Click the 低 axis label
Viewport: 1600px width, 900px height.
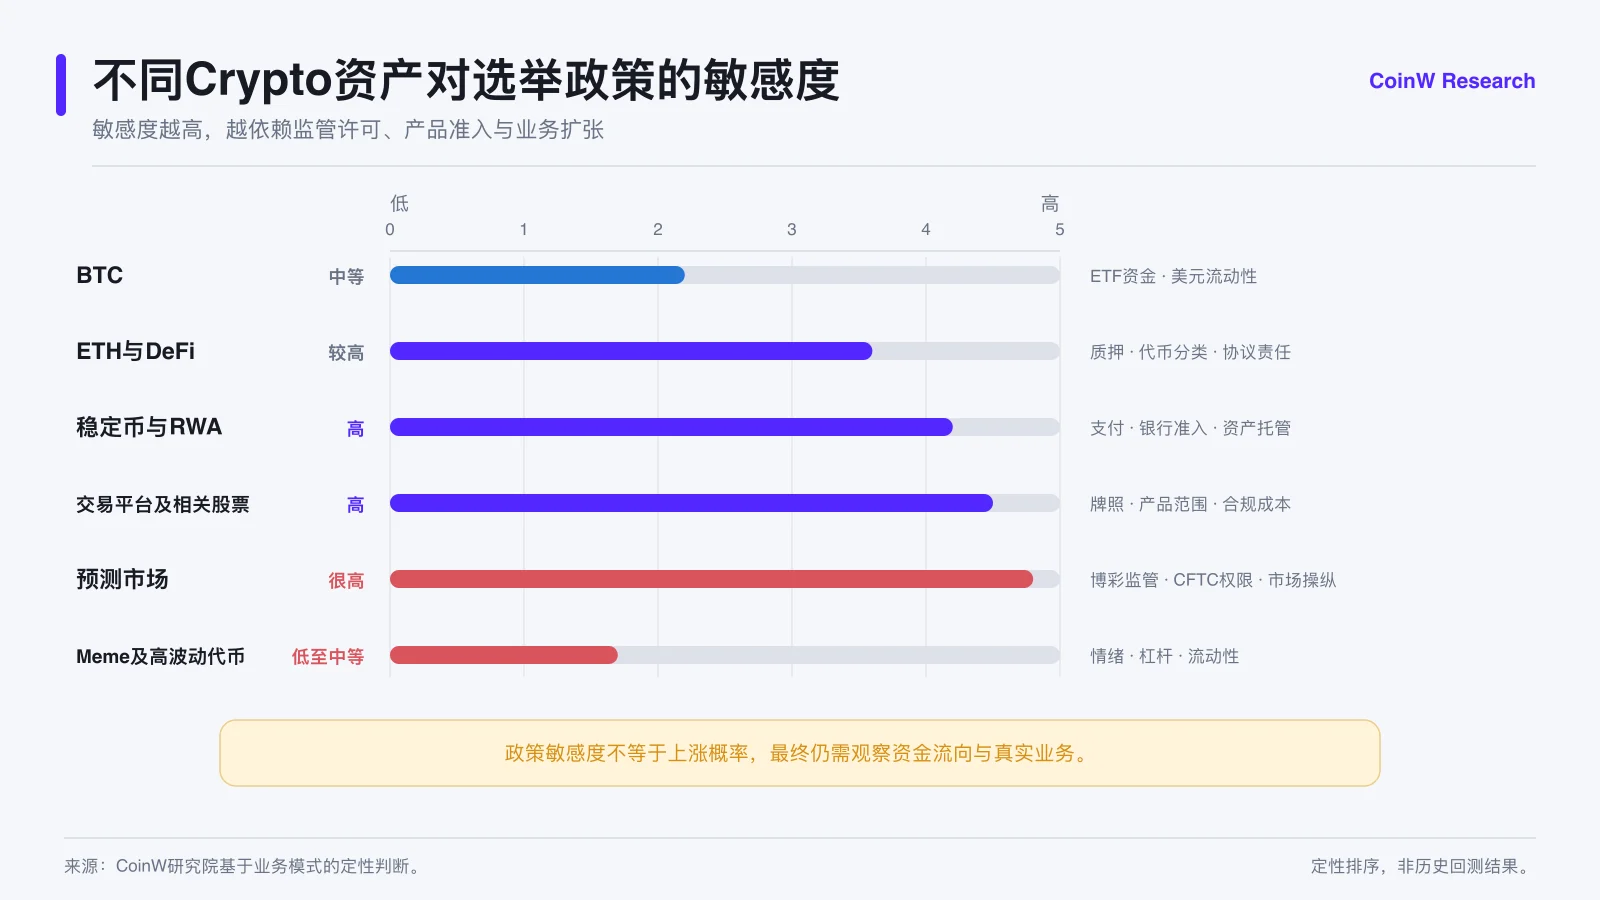click(399, 204)
